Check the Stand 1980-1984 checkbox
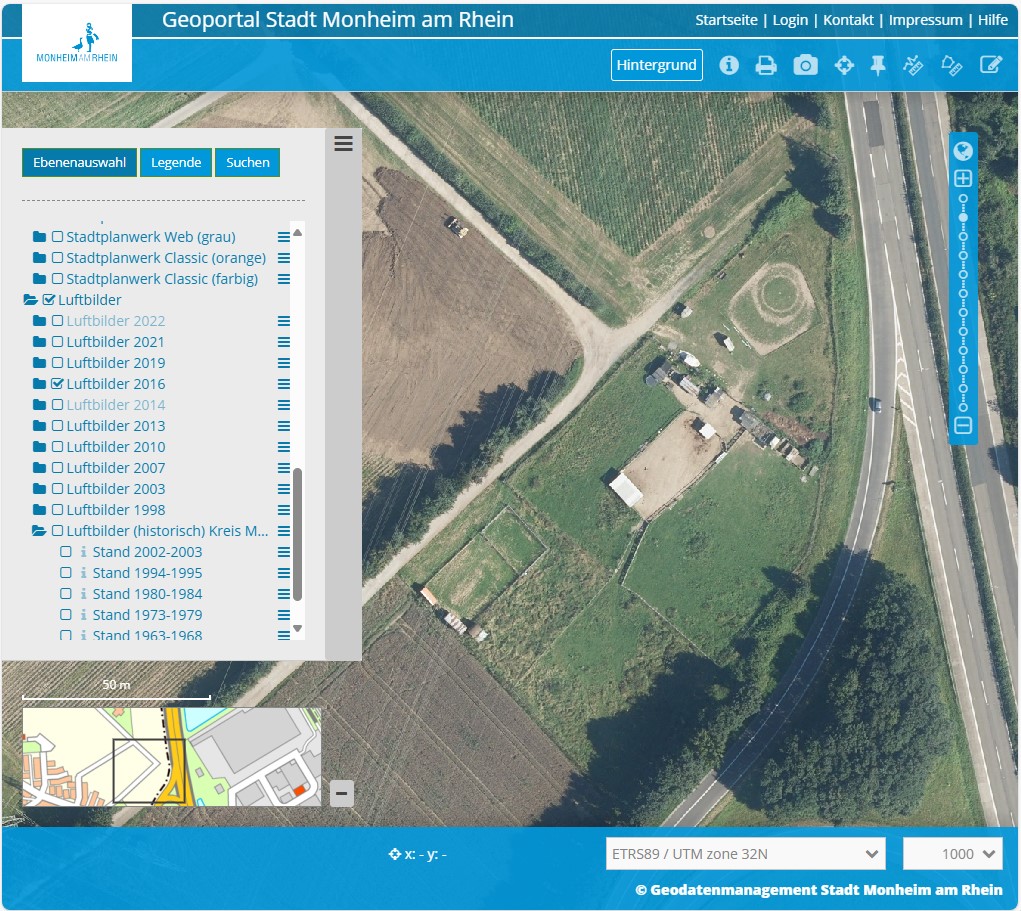1021x911 pixels. click(66, 594)
